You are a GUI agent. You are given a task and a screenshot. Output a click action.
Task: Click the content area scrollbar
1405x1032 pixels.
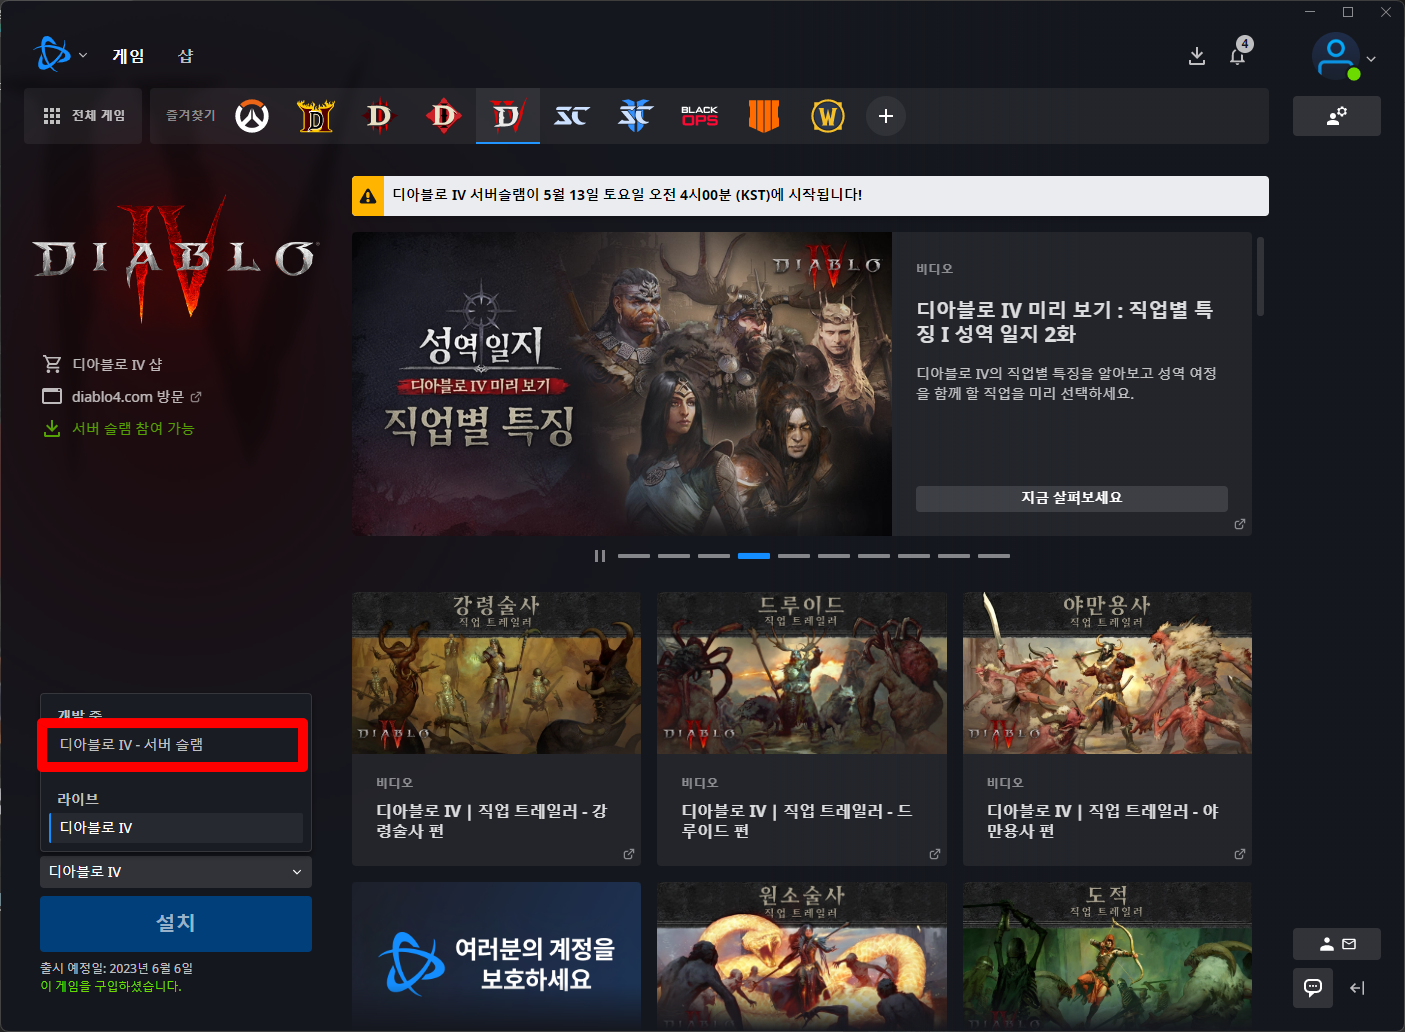pos(1260,277)
